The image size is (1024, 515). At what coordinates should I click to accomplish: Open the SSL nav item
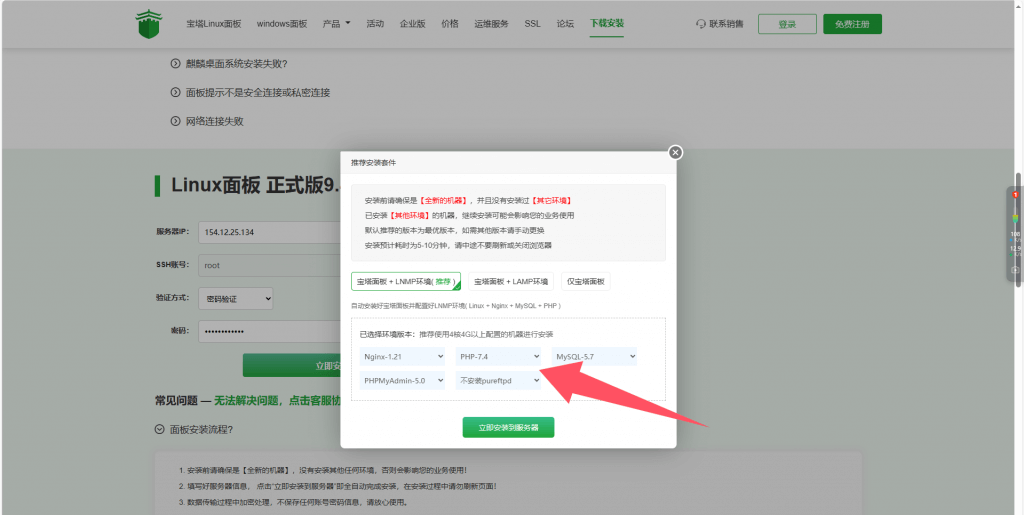[x=532, y=23]
